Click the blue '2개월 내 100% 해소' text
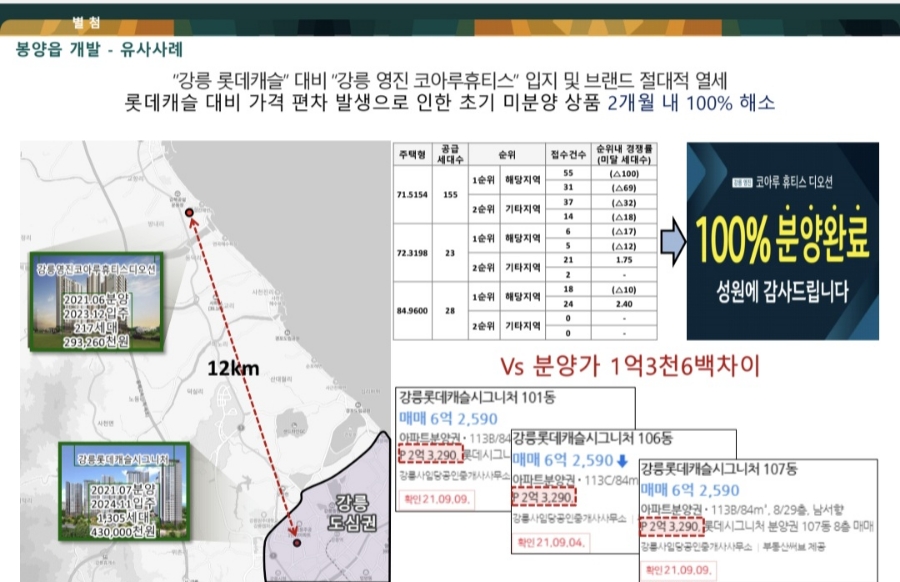900x582 pixels. click(x=691, y=103)
